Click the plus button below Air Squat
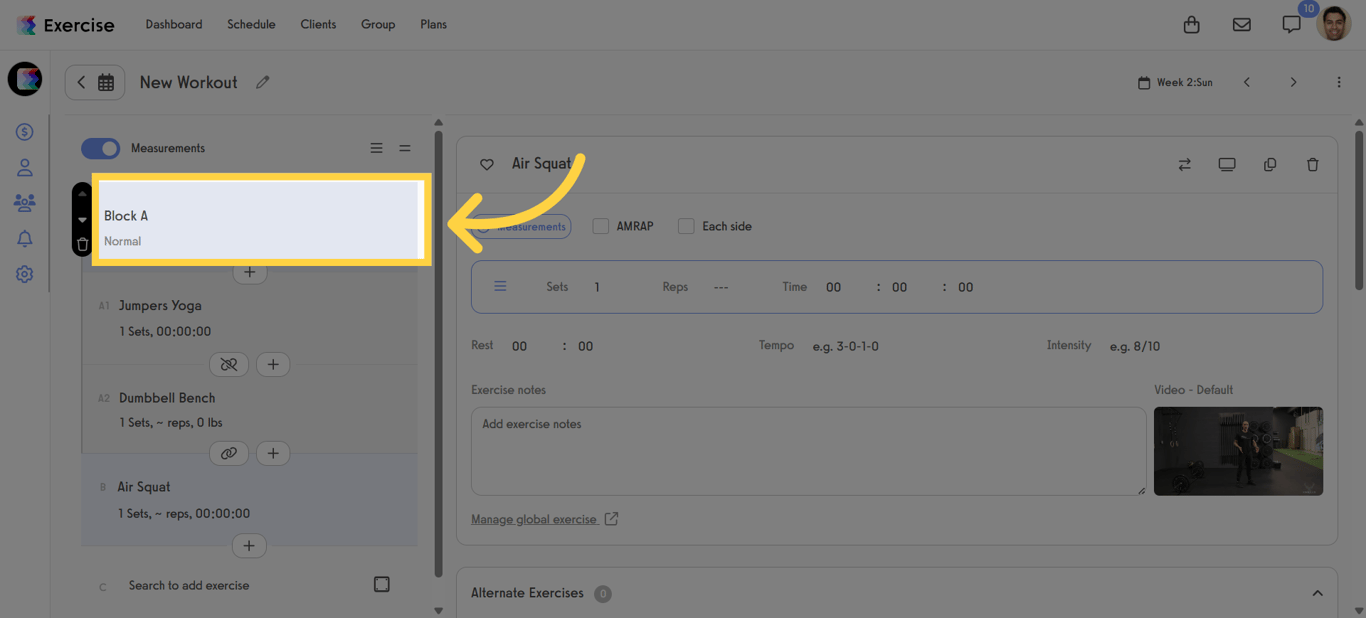This screenshot has width=1366, height=618. point(249,545)
